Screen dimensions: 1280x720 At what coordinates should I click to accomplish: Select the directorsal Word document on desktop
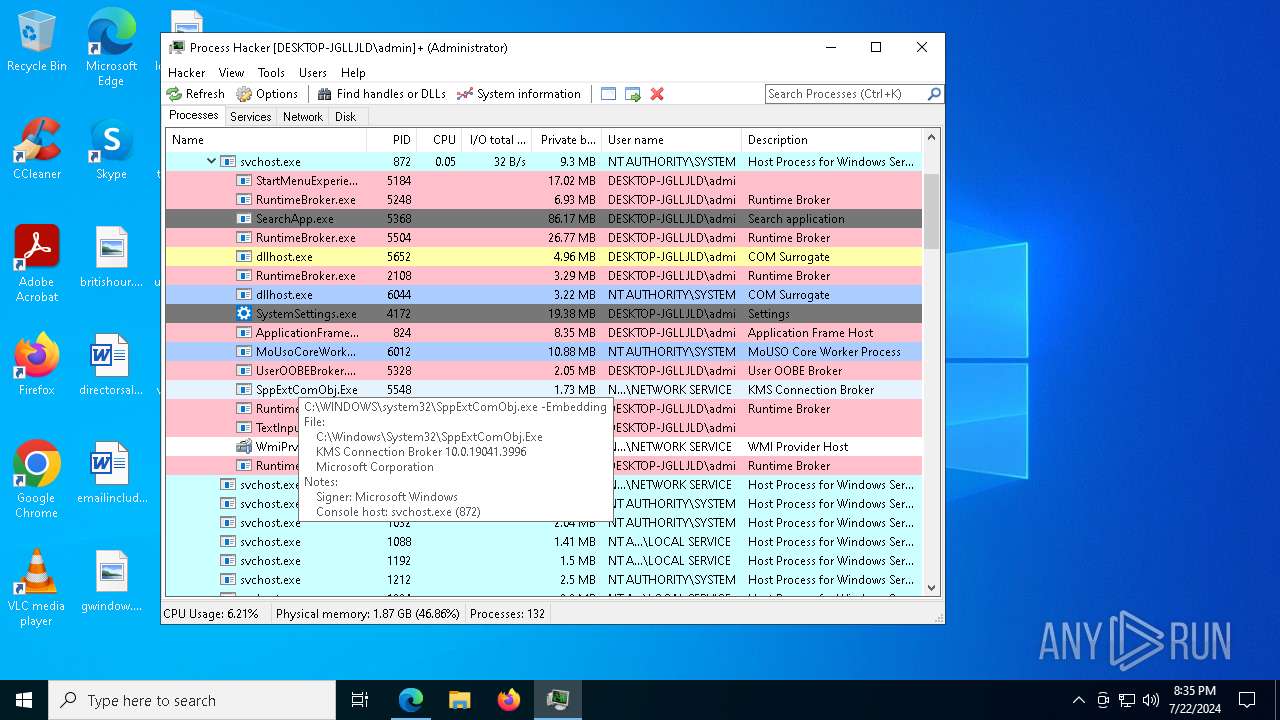tap(111, 365)
